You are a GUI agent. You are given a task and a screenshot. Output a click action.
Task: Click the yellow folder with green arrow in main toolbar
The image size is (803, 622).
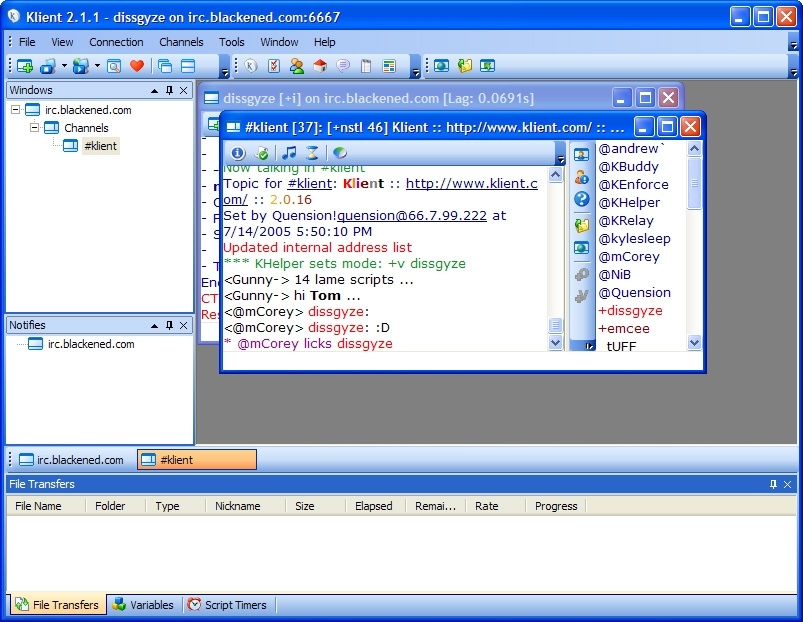464,66
